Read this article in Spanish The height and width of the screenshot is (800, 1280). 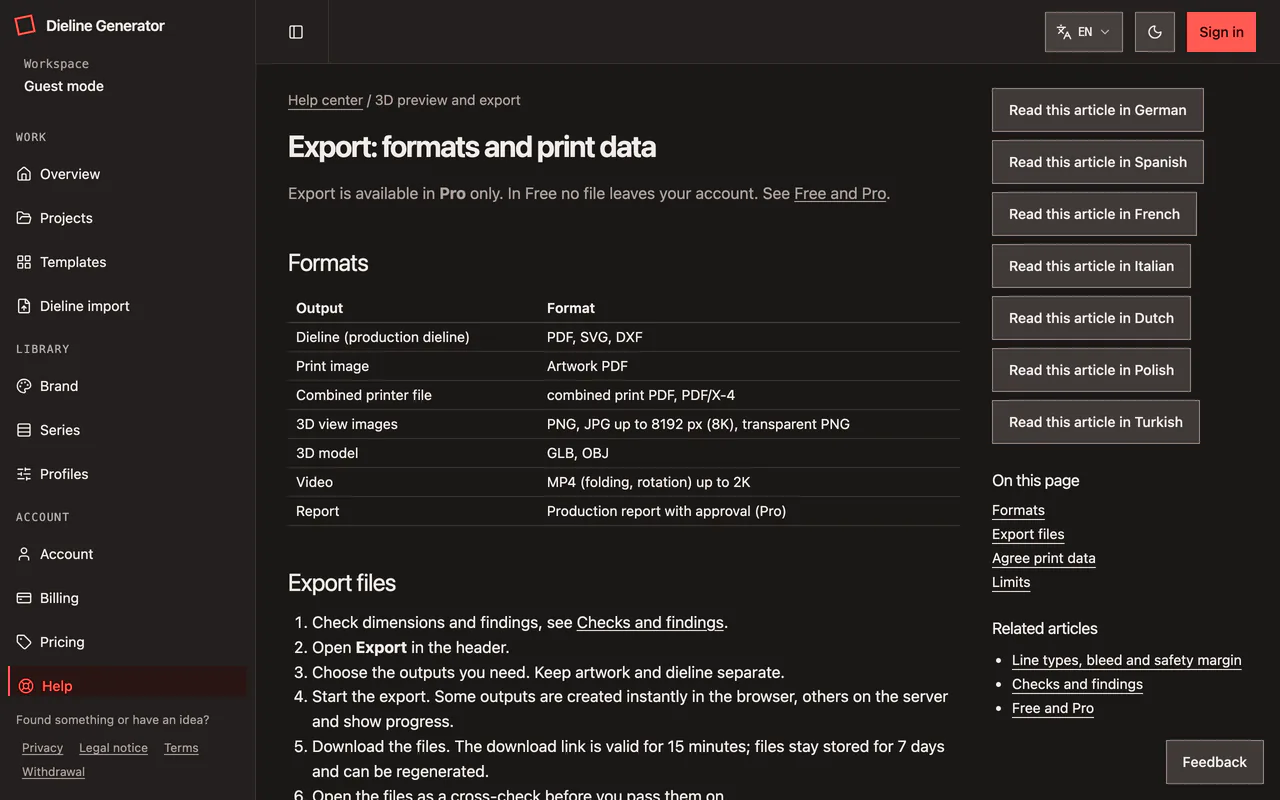1097,162
